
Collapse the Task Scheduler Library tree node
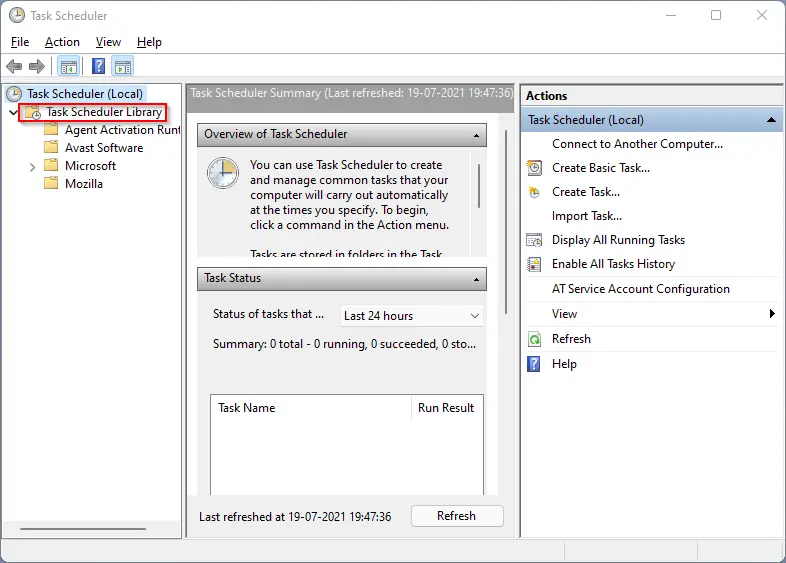(14, 112)
